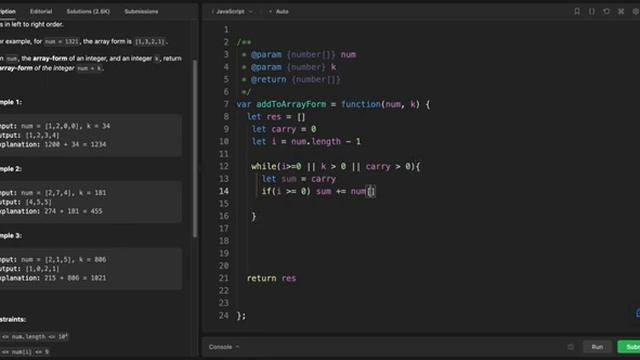Click '@param {number[]} num' comment line
The image size is (640, 360).
299,55
